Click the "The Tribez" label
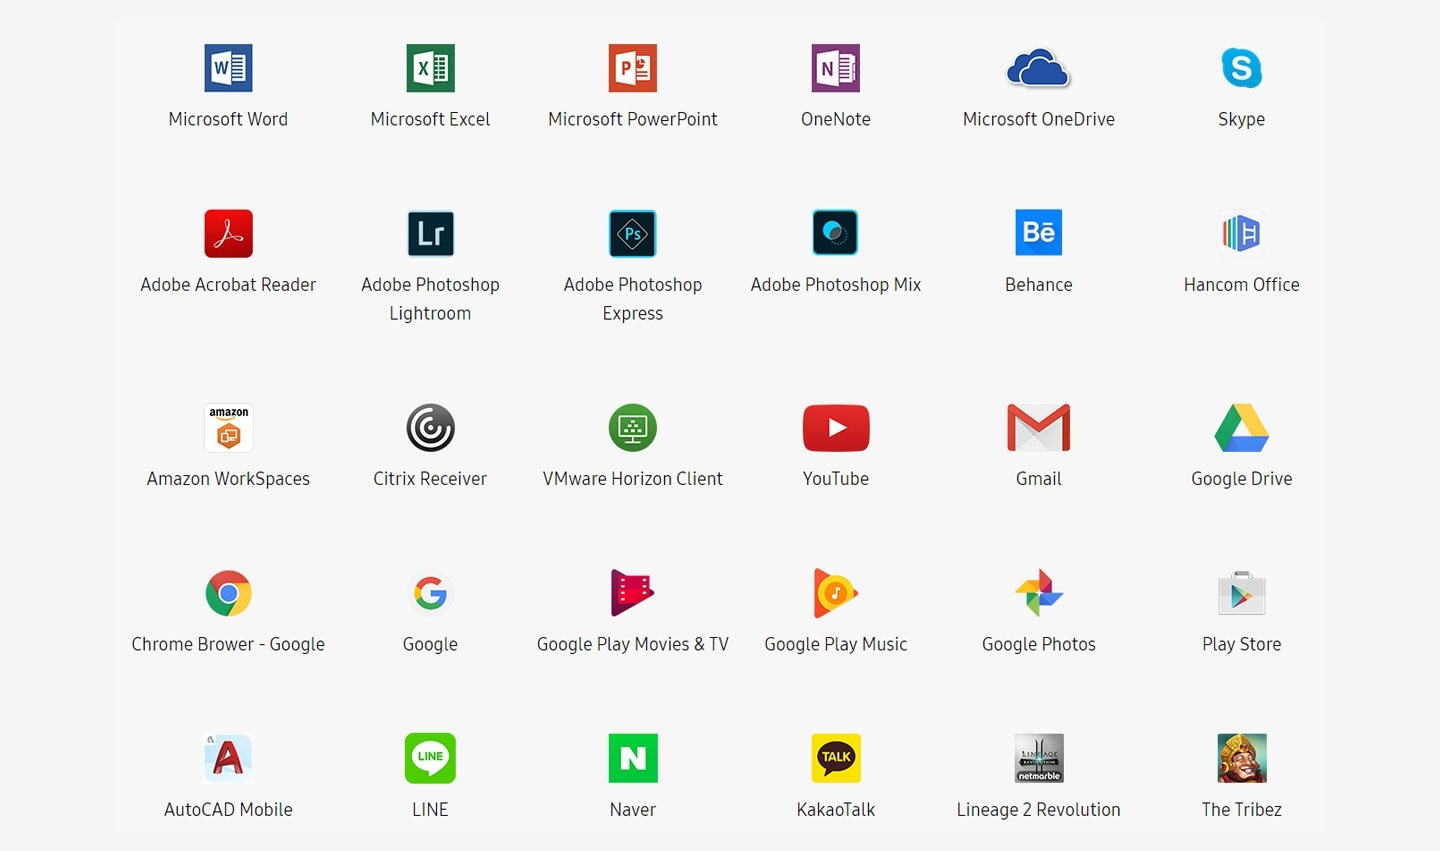The width and height of the screenshot is (1440, 851). click(x=1242, y=809)
